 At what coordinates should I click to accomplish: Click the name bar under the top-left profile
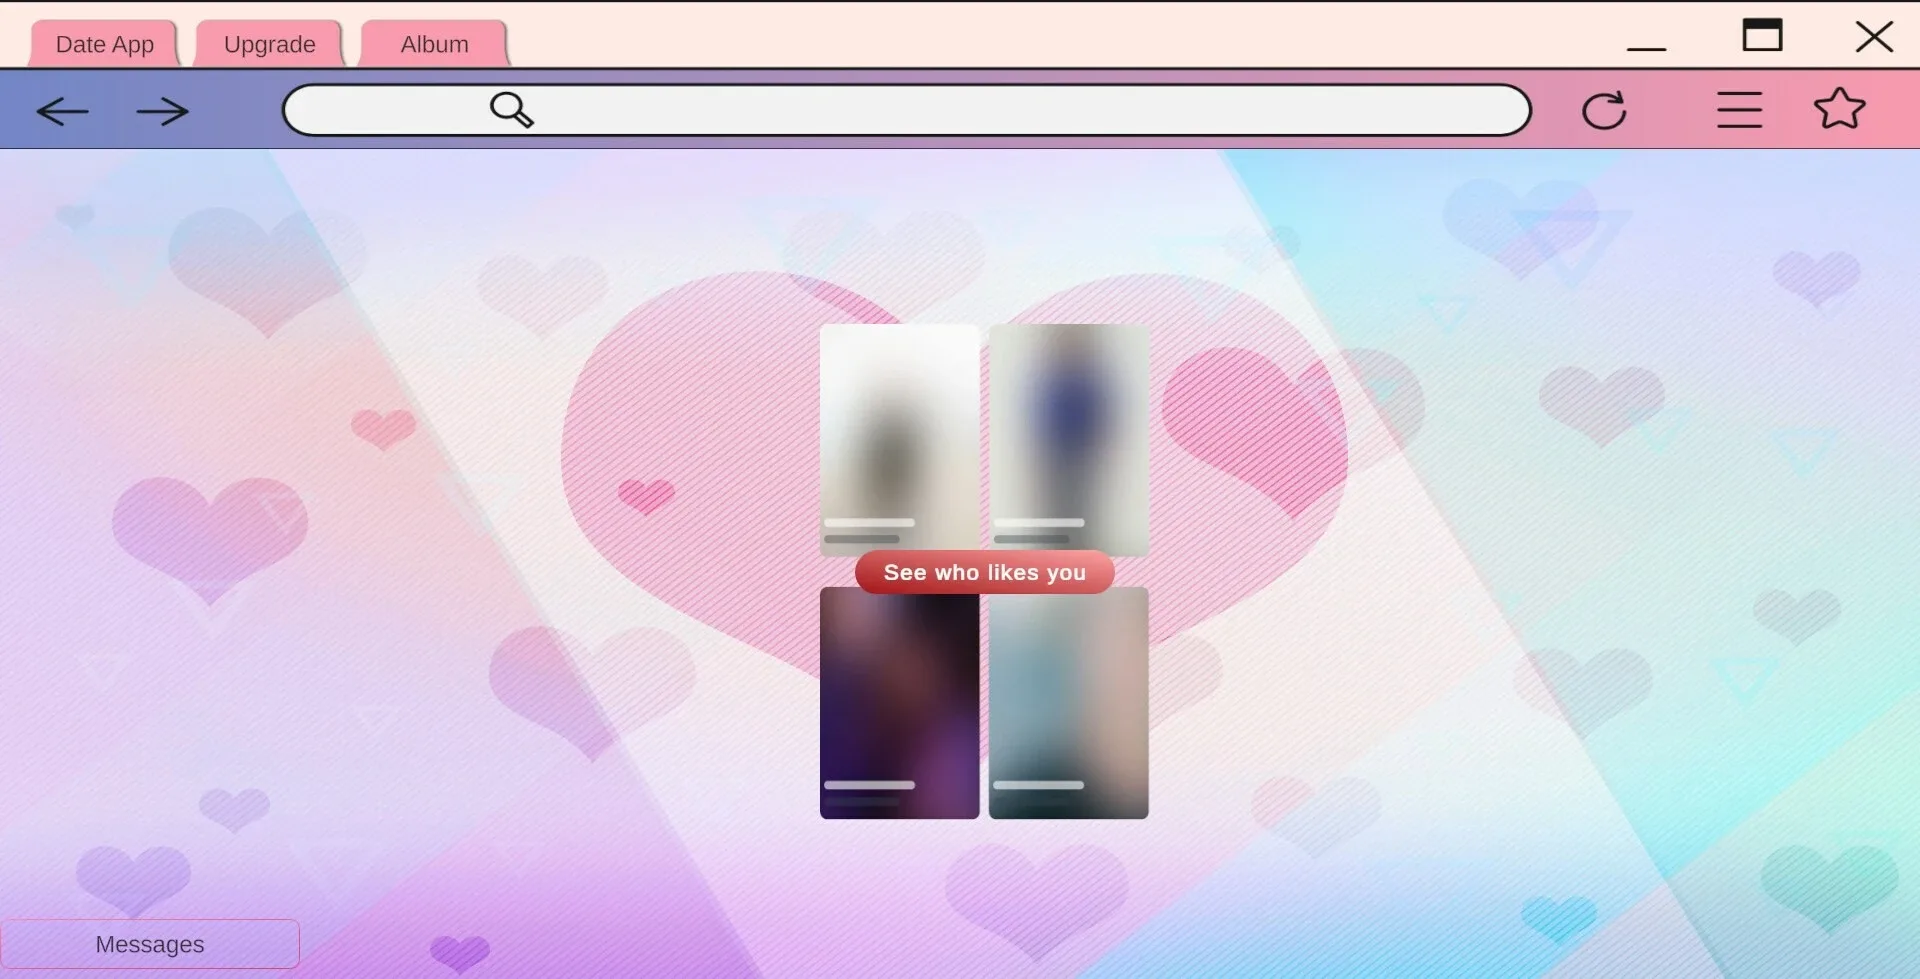coord(868,523)
